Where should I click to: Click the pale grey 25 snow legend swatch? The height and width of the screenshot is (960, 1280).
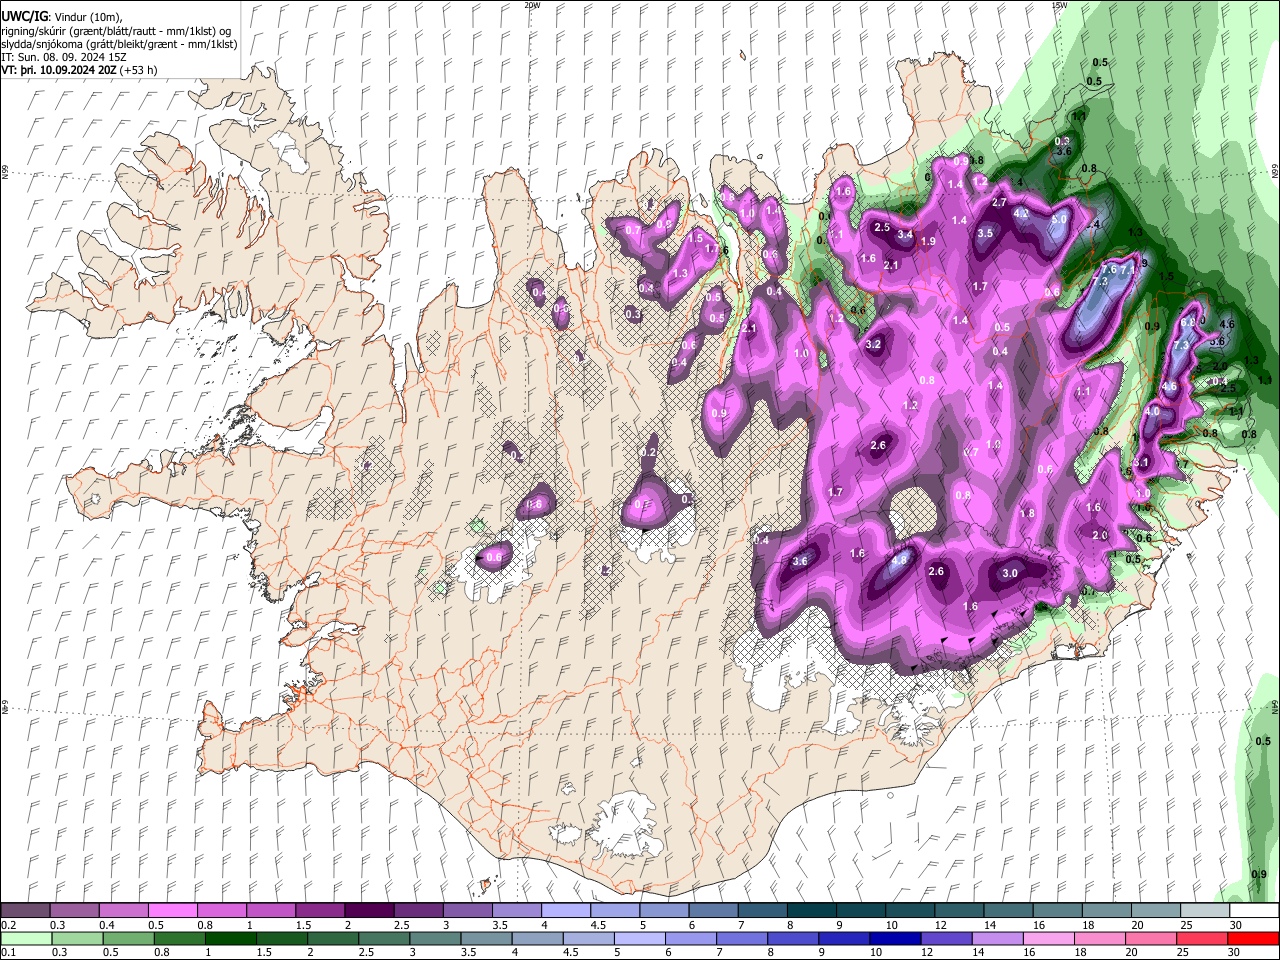pos(1204,911)
